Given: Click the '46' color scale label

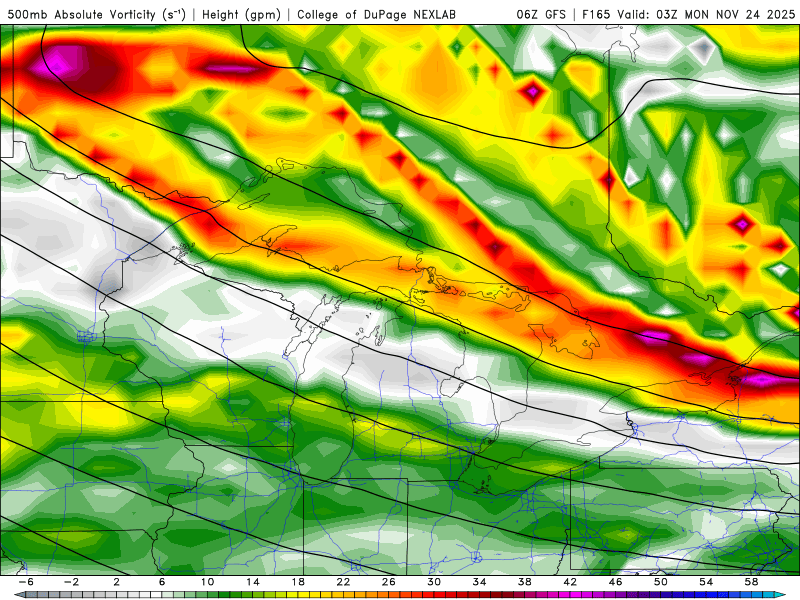Looking at the screenshot, I should coord(615,582).
